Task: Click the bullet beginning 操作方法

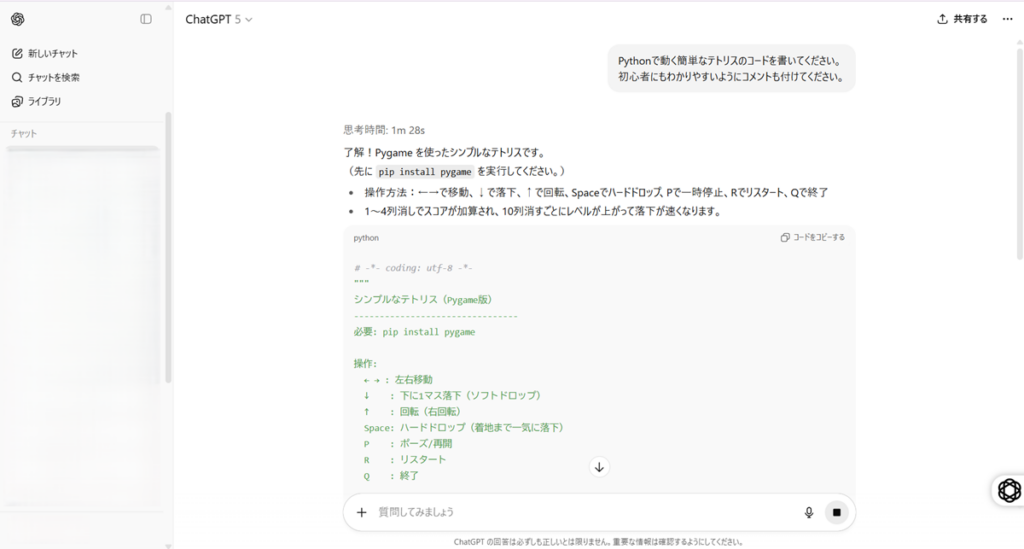Action: [596, 193]
